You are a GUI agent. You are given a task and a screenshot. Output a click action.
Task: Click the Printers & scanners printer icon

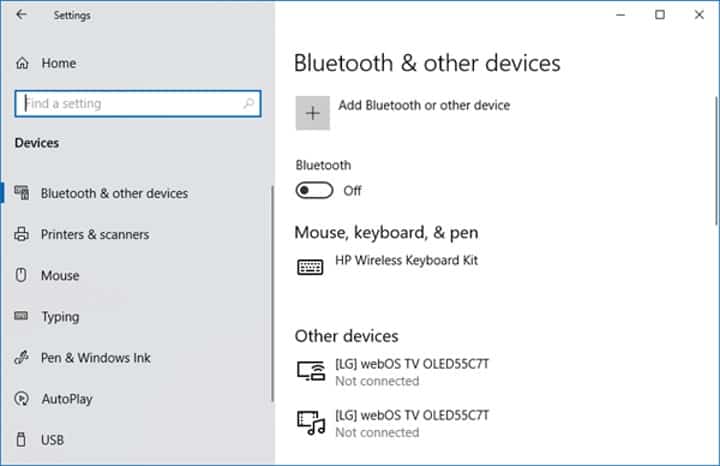pyautogui.click(x=21, y=234)
